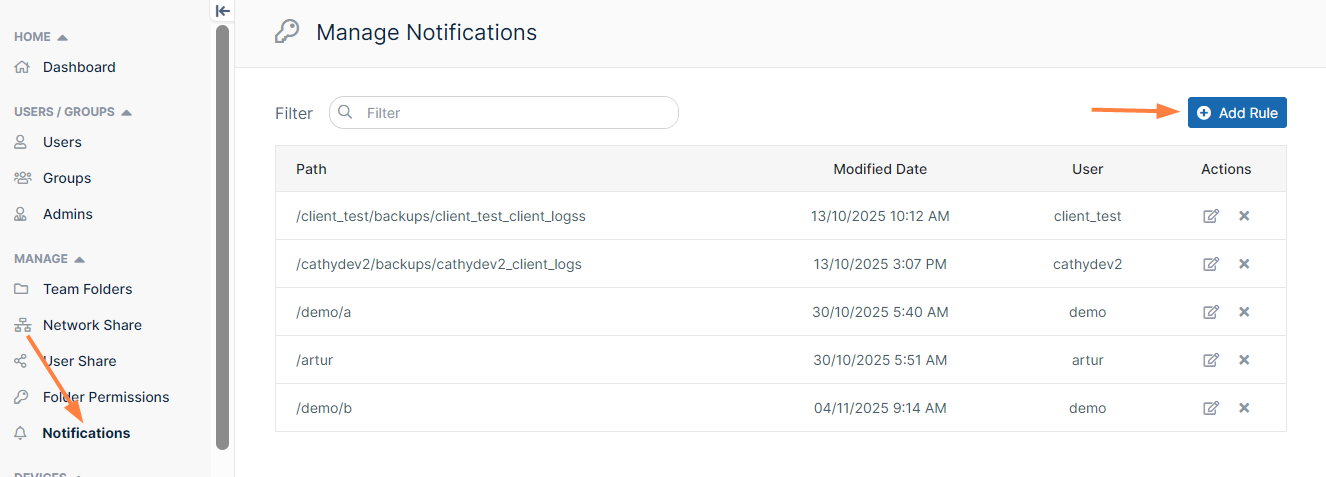Navigate to Folder Permissions

point(106,397)
